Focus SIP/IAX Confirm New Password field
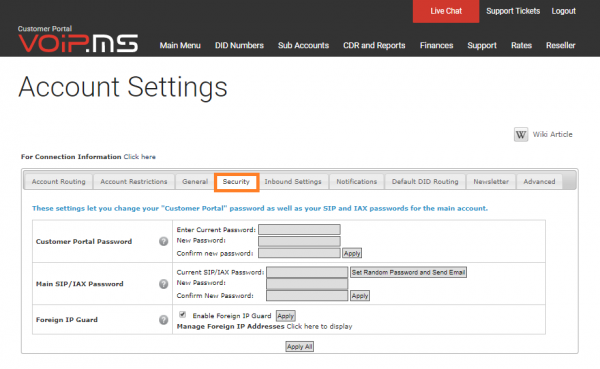 click(307, 296)
